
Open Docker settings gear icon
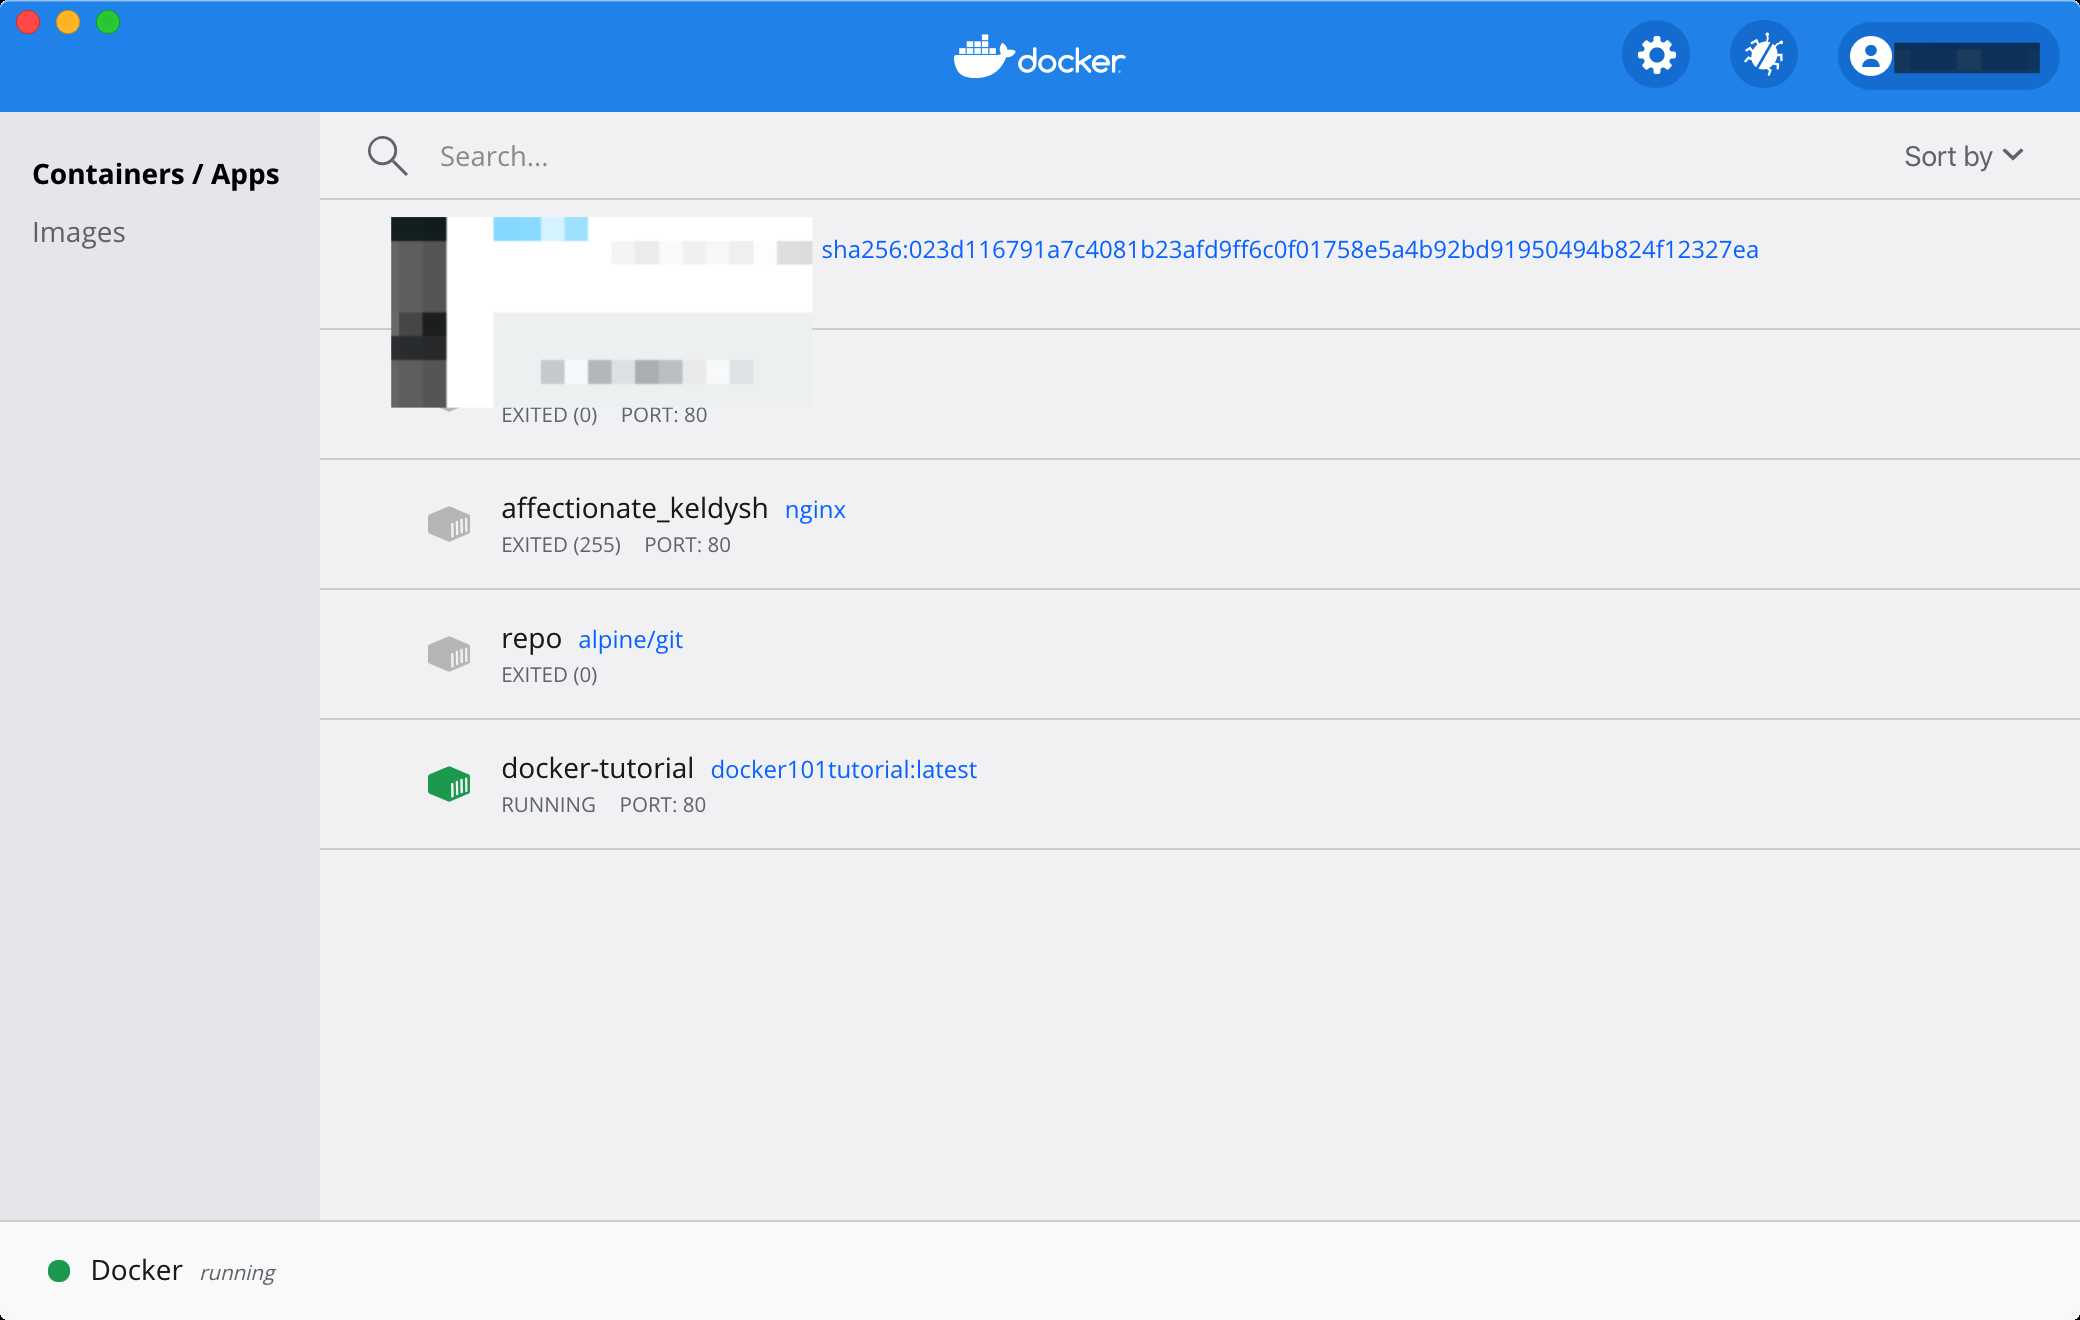tap(1656, 55)
